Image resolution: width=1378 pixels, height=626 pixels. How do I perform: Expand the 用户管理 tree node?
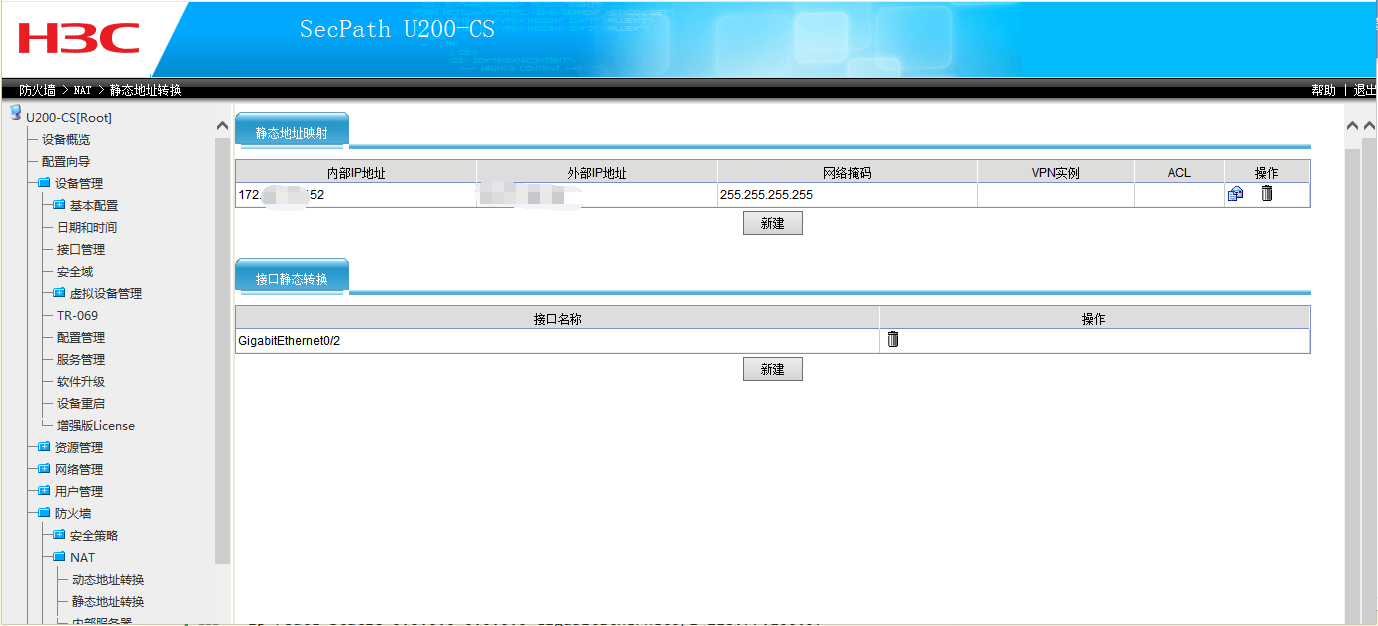(x=43, y=491)
